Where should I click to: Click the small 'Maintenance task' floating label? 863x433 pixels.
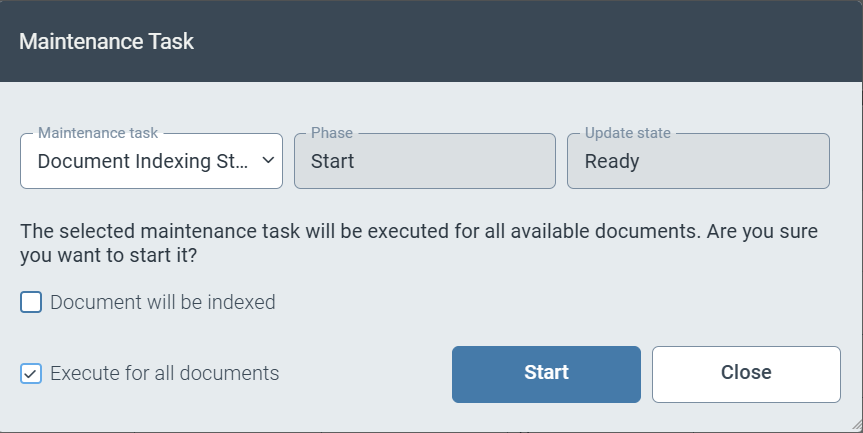pos(98,132)
